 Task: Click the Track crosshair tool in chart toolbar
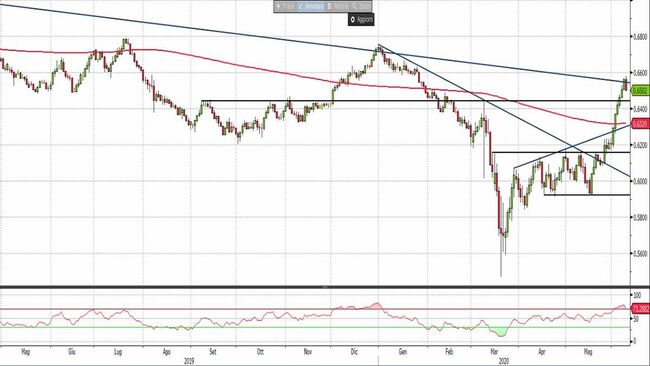(x=285, y=7)
